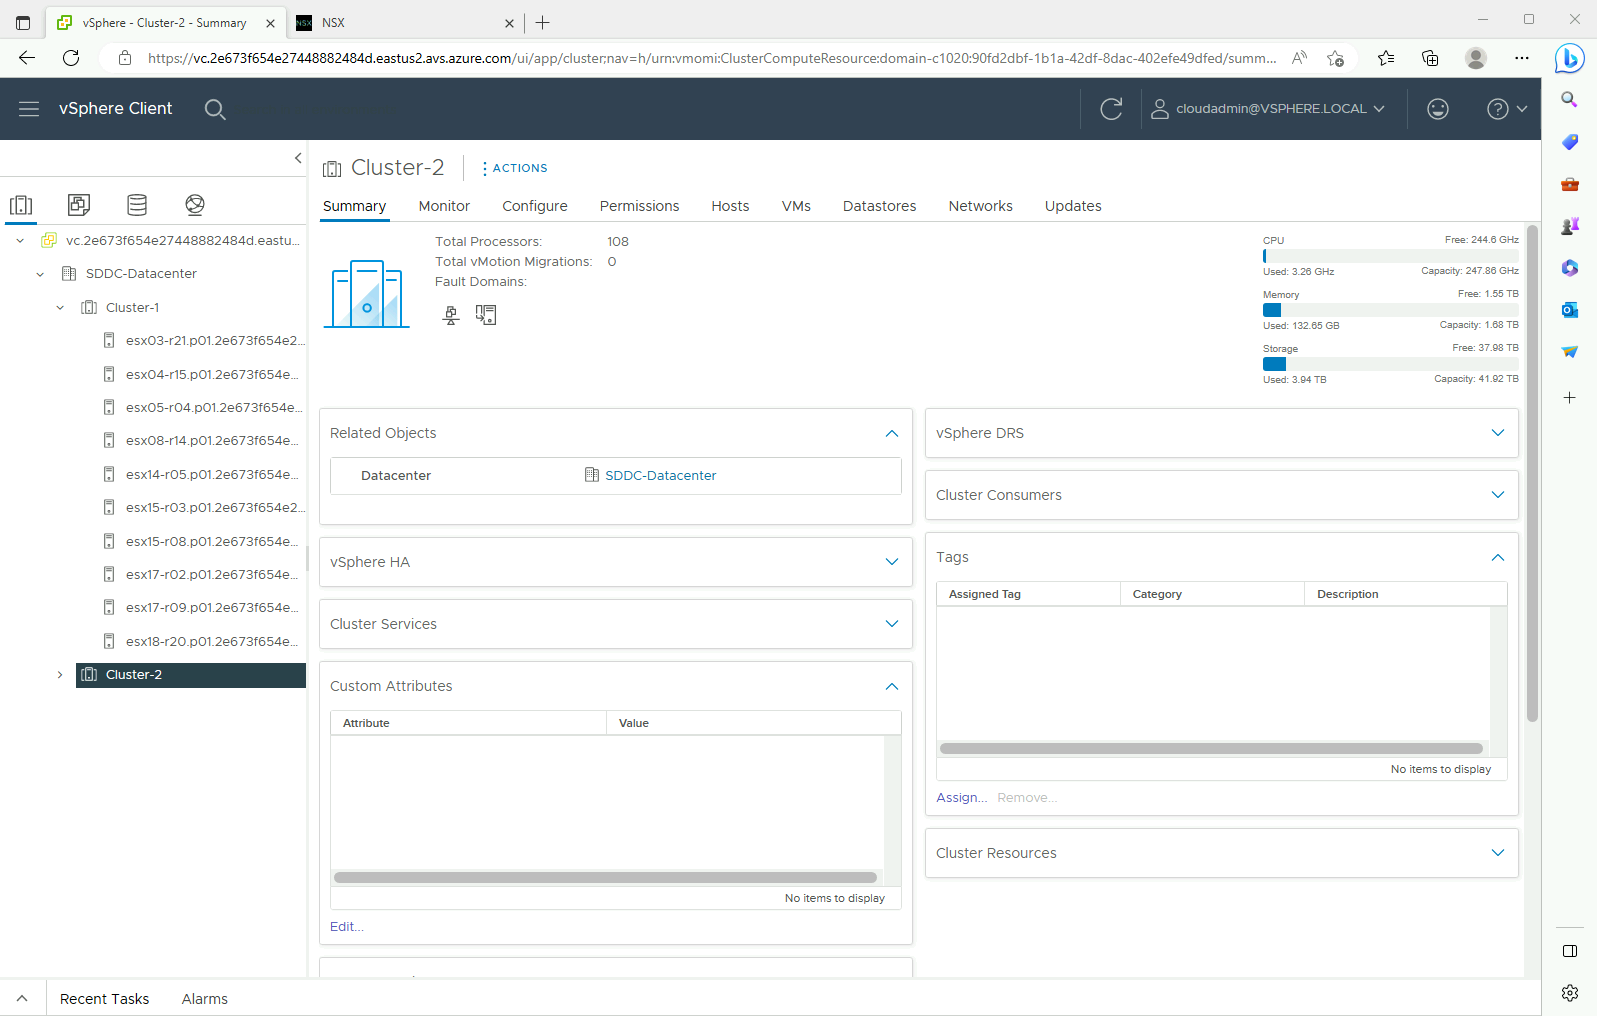Viewport: 1597px width, 1016px height.
Task: Switch to VMs and Templates inventory view
Action: 79,205
